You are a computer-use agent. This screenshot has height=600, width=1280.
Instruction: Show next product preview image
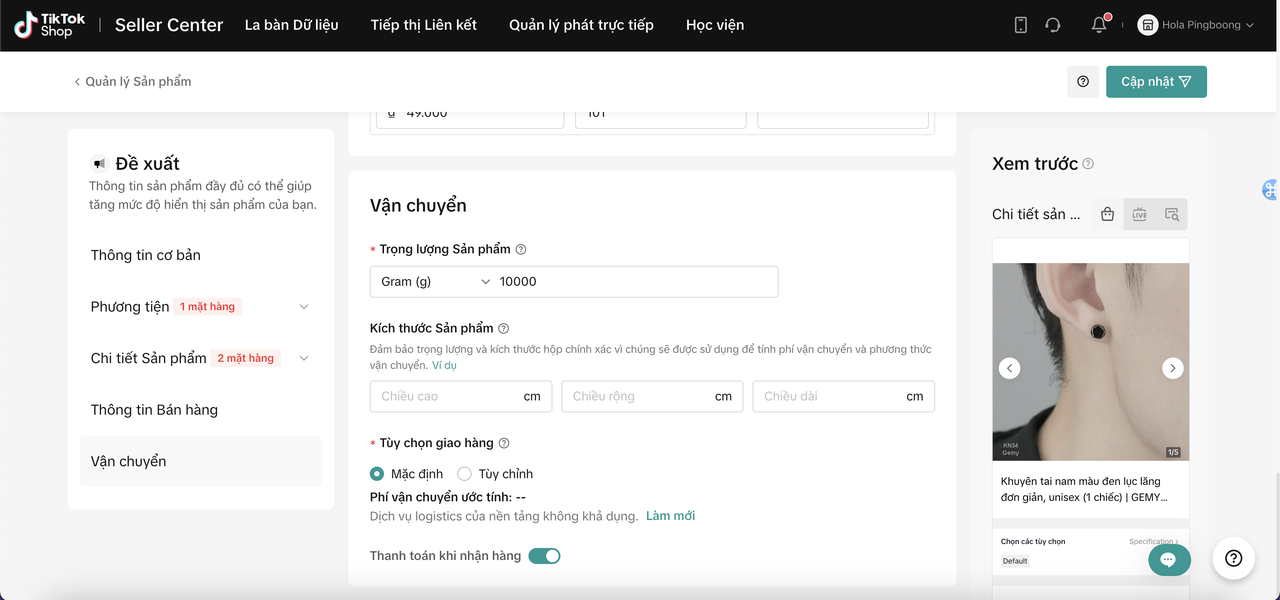coord(1172,368)
